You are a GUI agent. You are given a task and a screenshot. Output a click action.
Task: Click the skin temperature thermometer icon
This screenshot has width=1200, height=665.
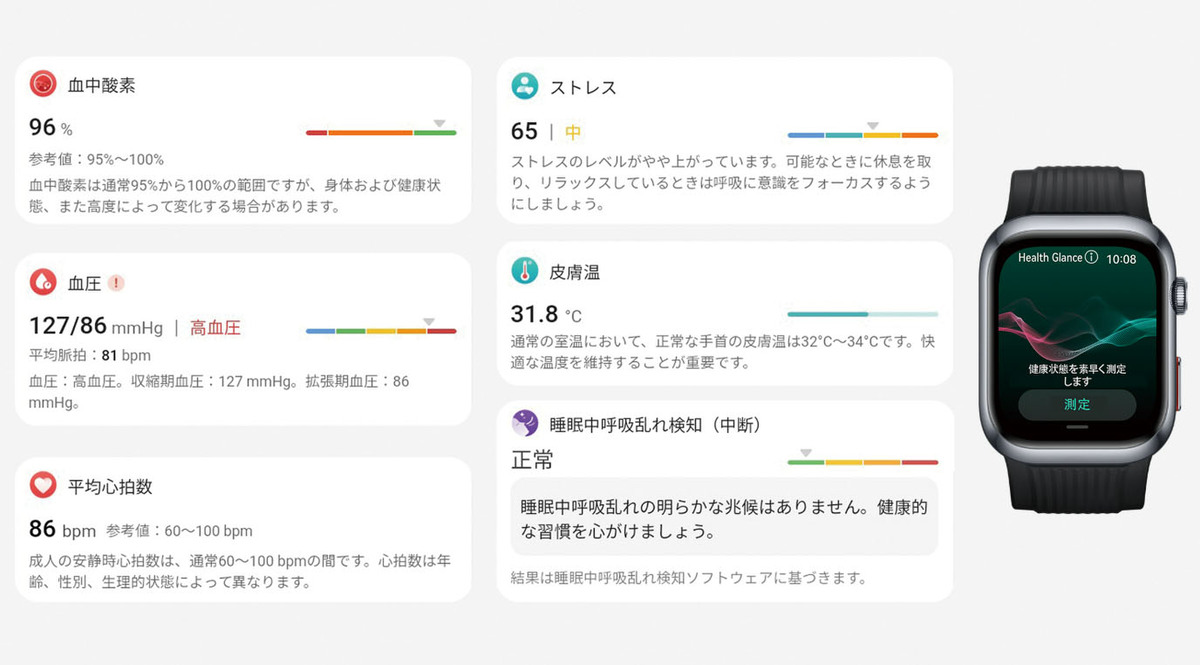click(x=524, y=271)
